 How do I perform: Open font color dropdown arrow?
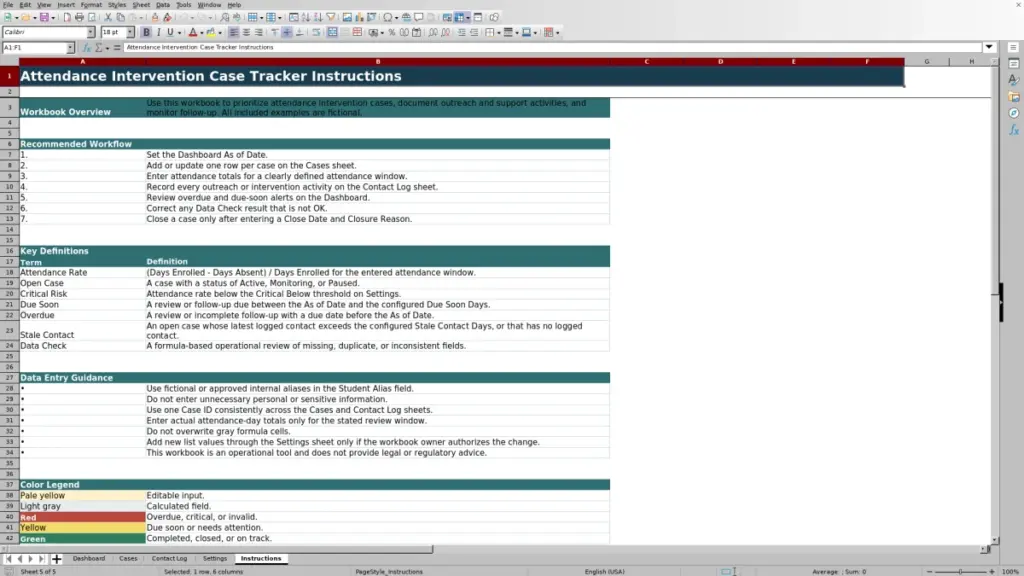point(202,32)
